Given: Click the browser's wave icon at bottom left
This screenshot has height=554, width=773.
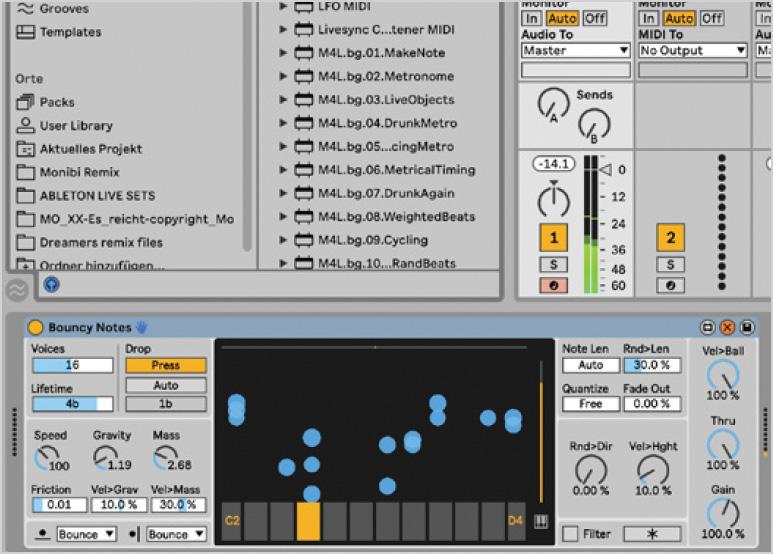Looking at the screenshot, I should (17, 290).
